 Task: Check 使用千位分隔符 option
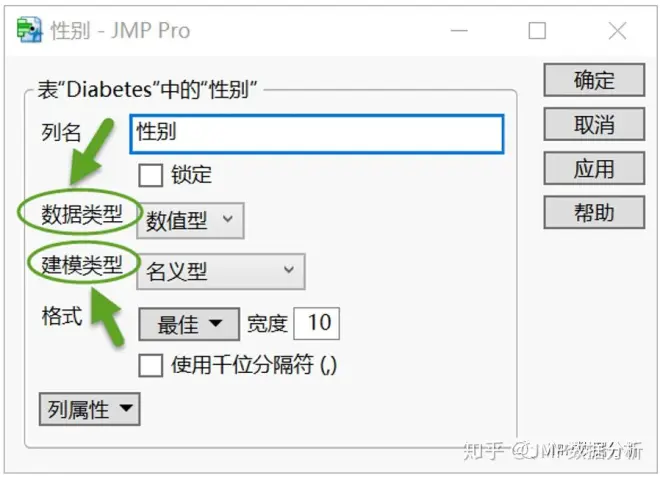coord(151,365)
